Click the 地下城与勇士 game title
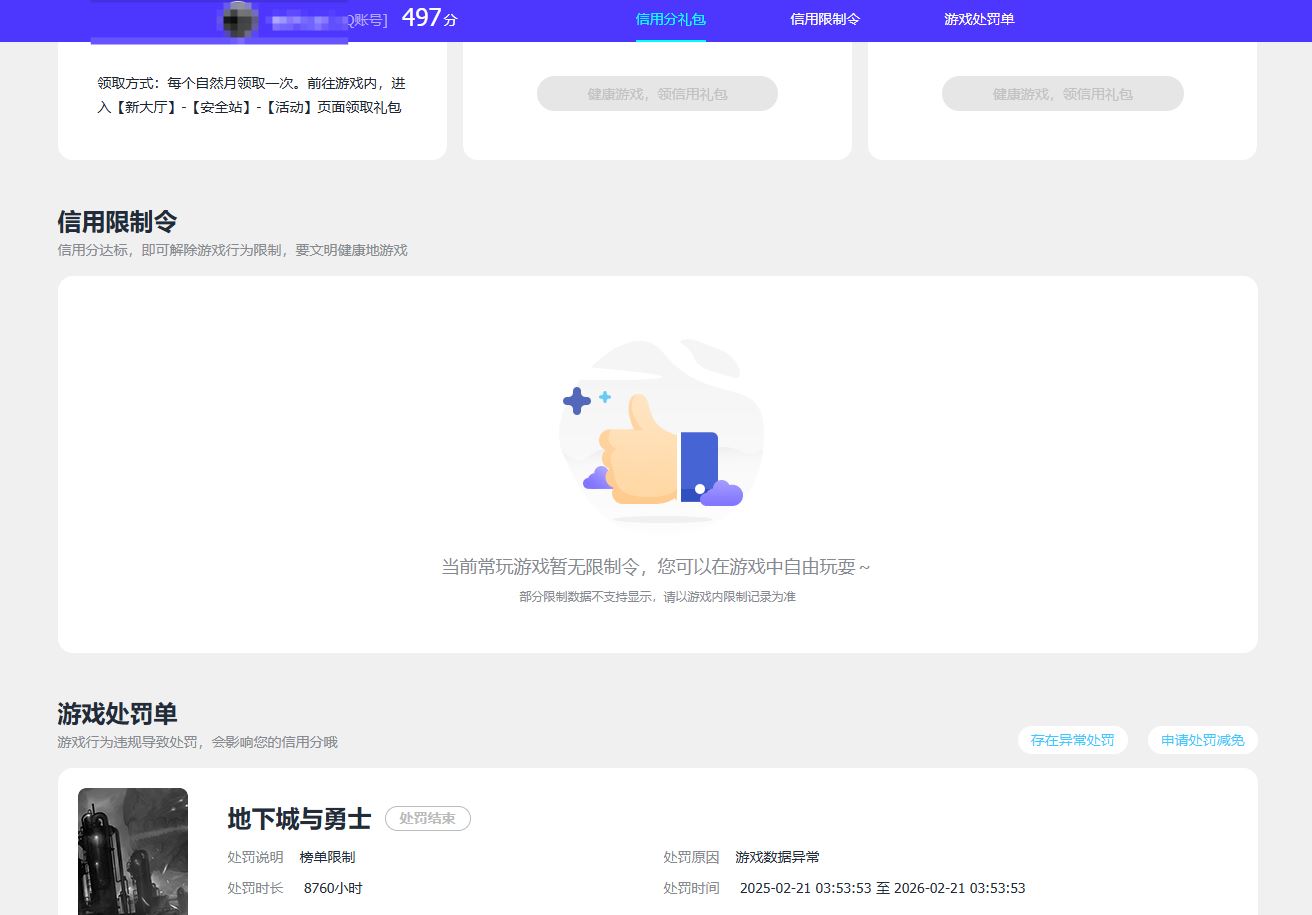This screenshot has width=1312, height=915. pyautogui.click(x=299, y=819)
